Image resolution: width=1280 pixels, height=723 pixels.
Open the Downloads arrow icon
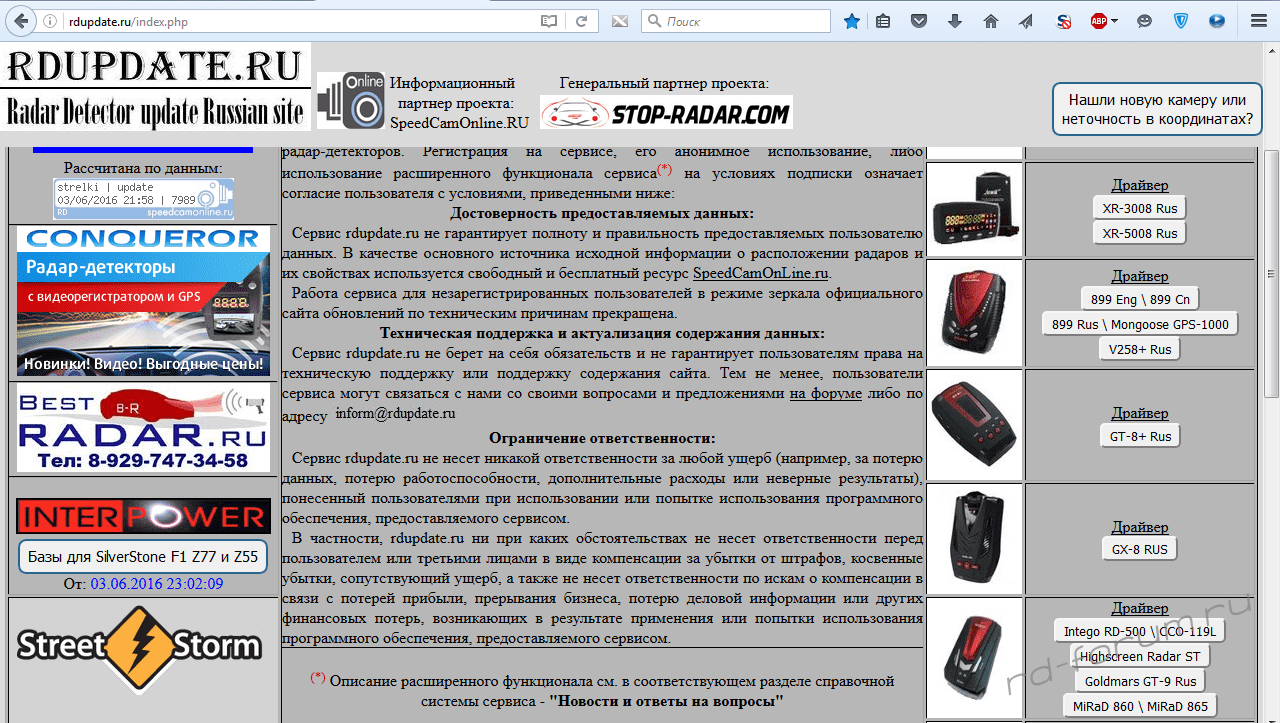coord(955,21)
